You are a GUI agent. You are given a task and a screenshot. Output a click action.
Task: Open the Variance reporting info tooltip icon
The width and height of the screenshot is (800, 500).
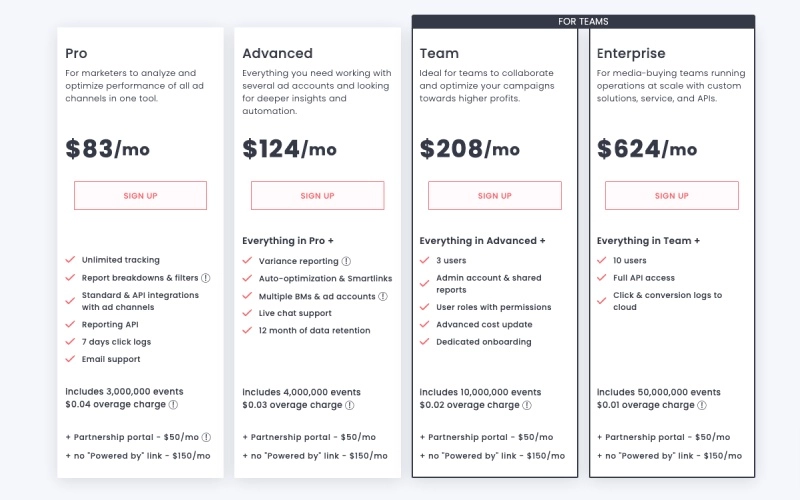pos(346,261)
